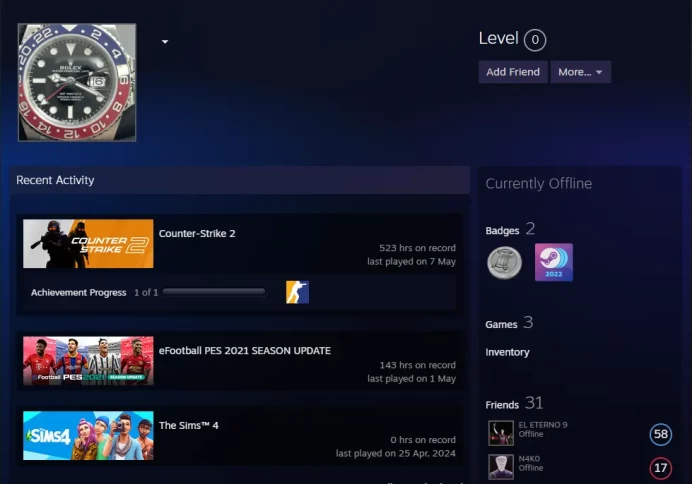Open the Counter-Strike 2 title link

pos(197,233)
